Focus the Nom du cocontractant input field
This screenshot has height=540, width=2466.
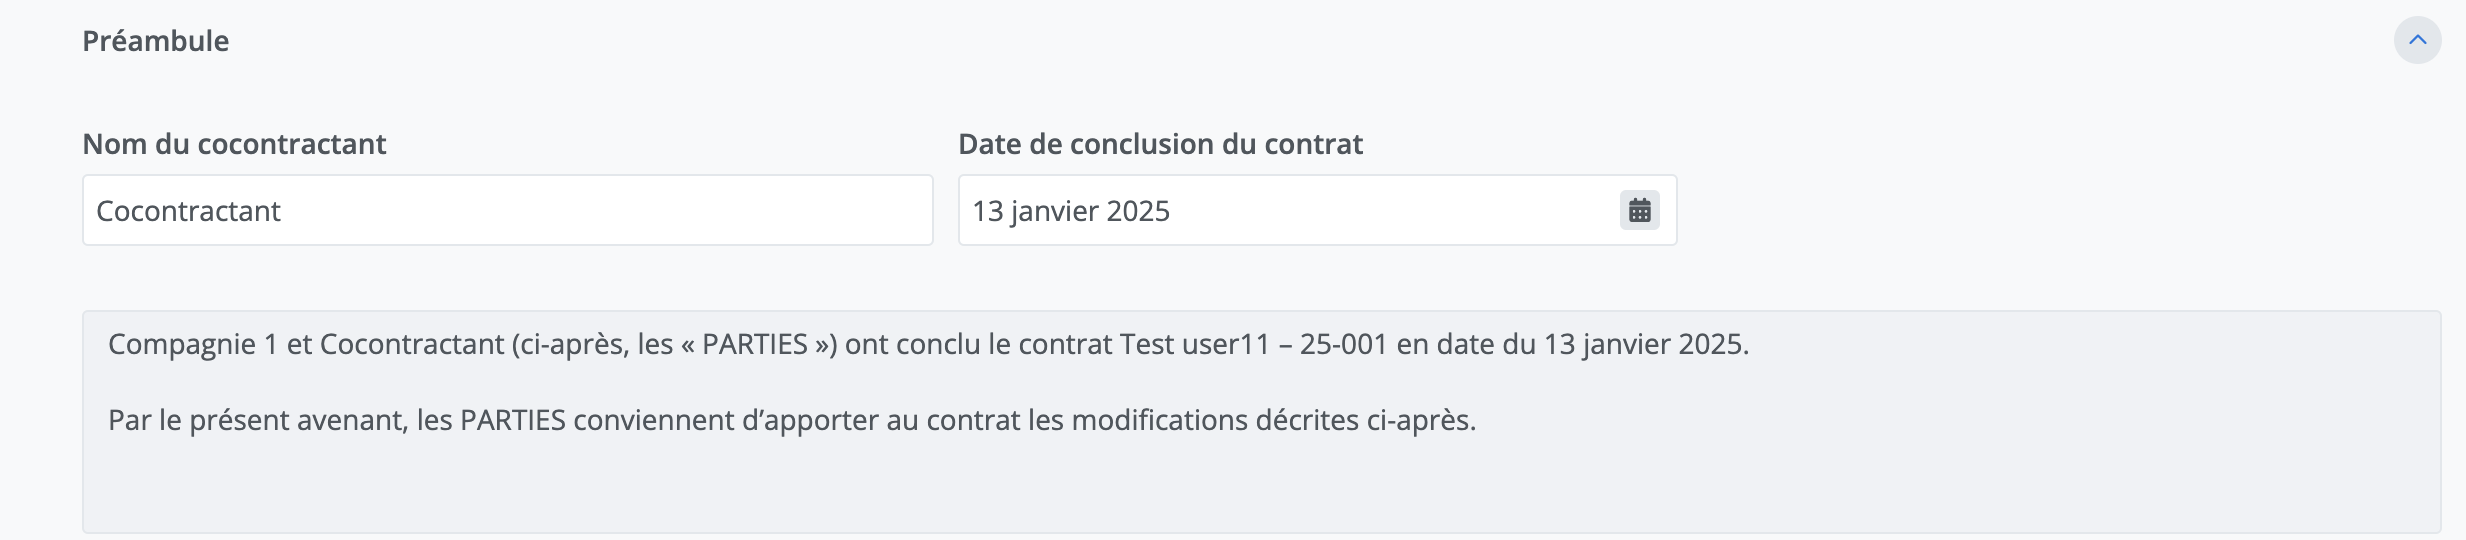507,211
